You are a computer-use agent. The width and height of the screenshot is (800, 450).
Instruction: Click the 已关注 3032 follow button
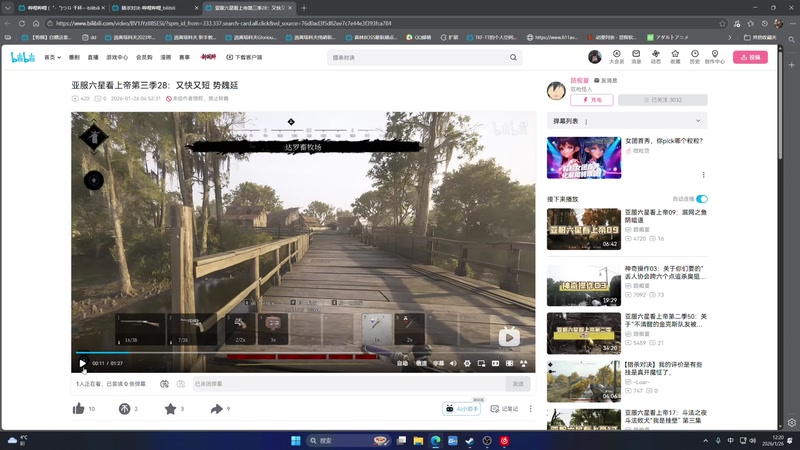point(663,100)
